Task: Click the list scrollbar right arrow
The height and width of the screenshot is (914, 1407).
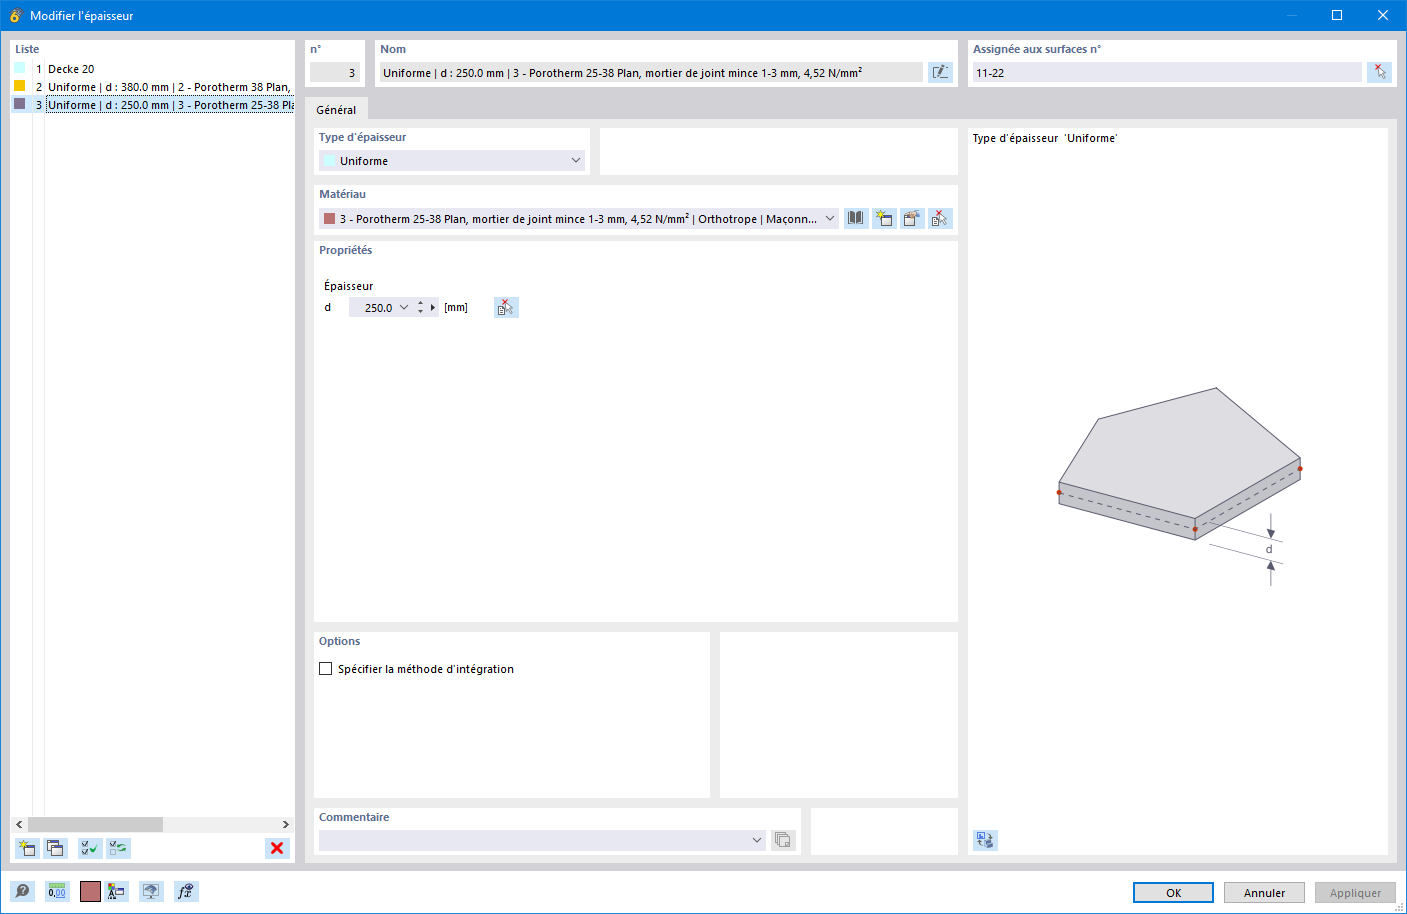Action: click(286, 824)
